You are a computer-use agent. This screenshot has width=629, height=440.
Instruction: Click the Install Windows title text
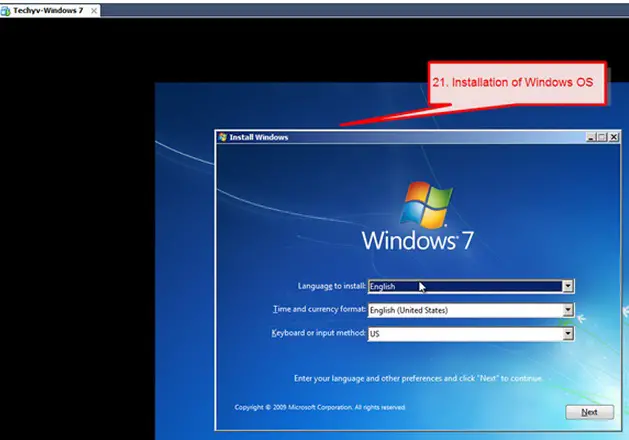coord(259,137)
